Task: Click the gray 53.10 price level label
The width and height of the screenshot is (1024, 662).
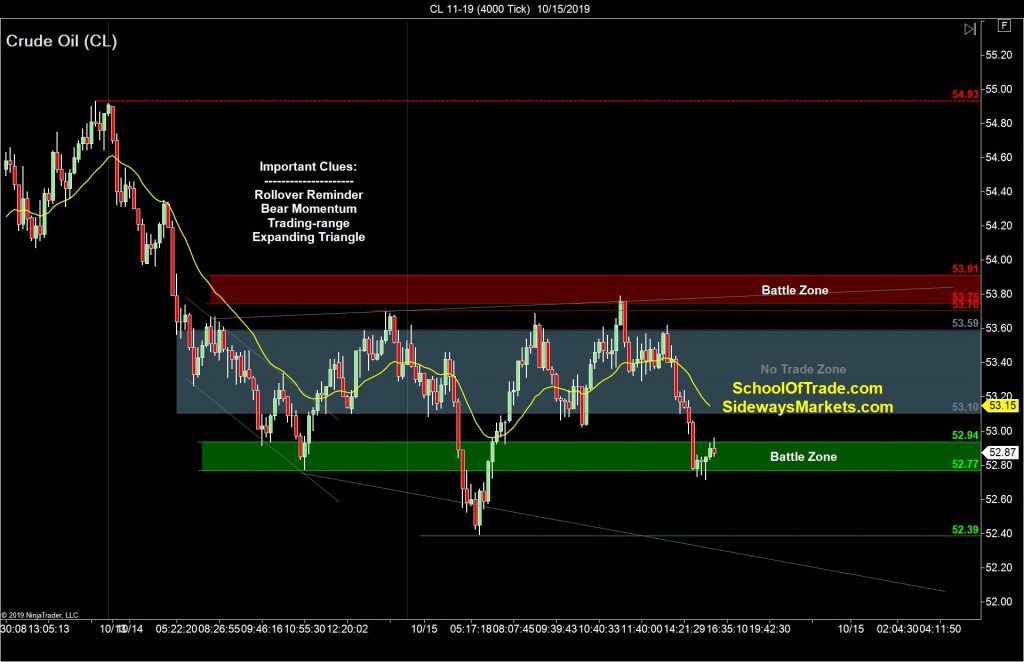Action: pos(965,407)
